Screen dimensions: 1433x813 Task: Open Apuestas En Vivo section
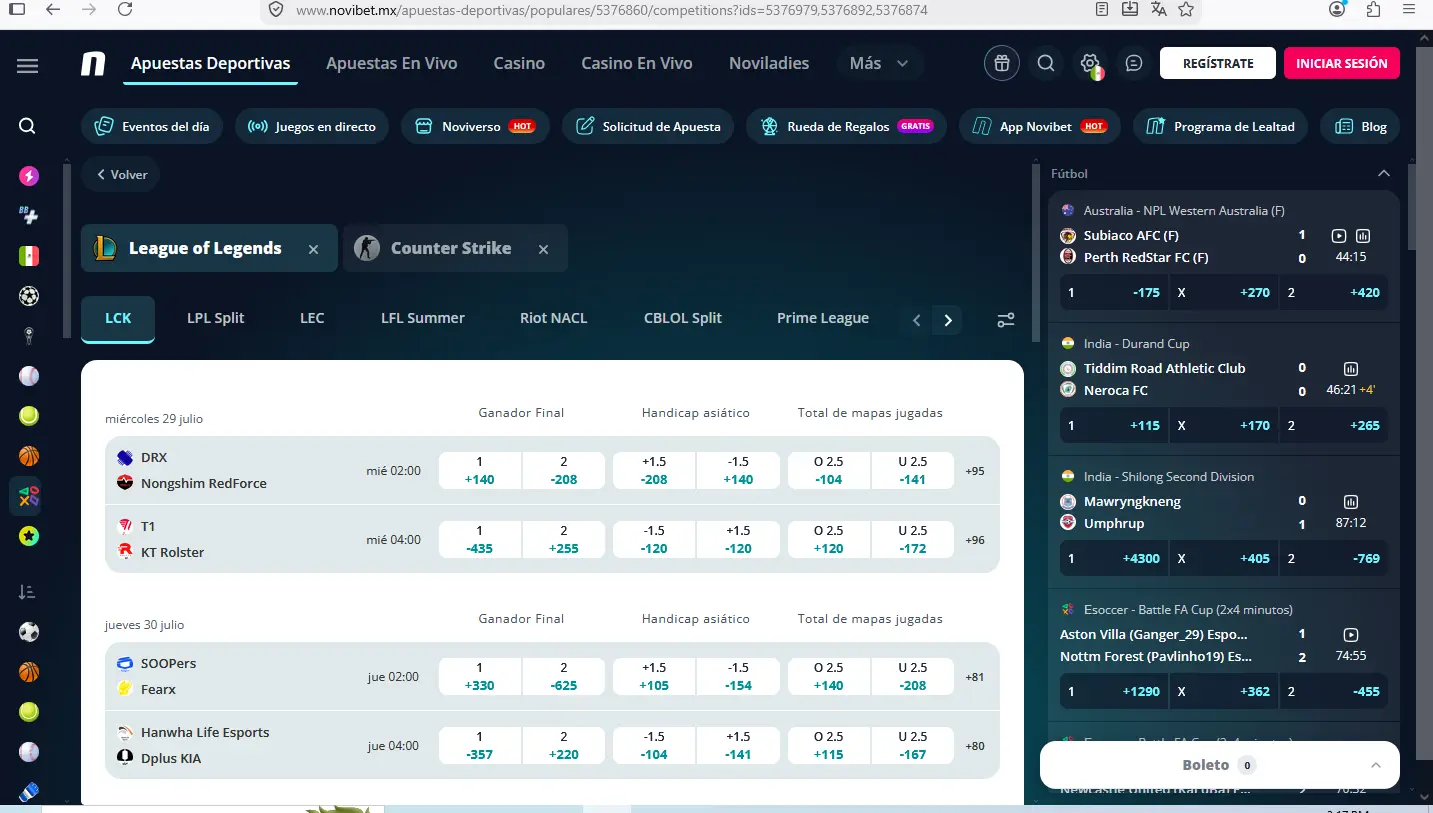point(392,63)
